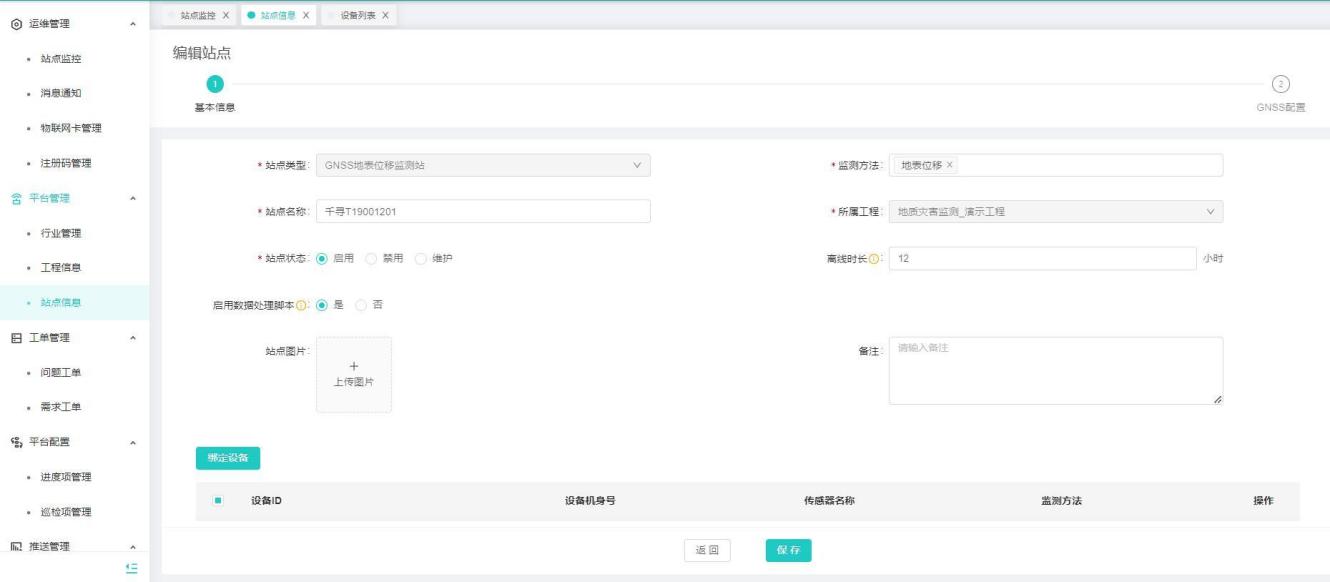
Task: Remove the 地表位移 tag from 监测方法
Action: click(950, 166)
